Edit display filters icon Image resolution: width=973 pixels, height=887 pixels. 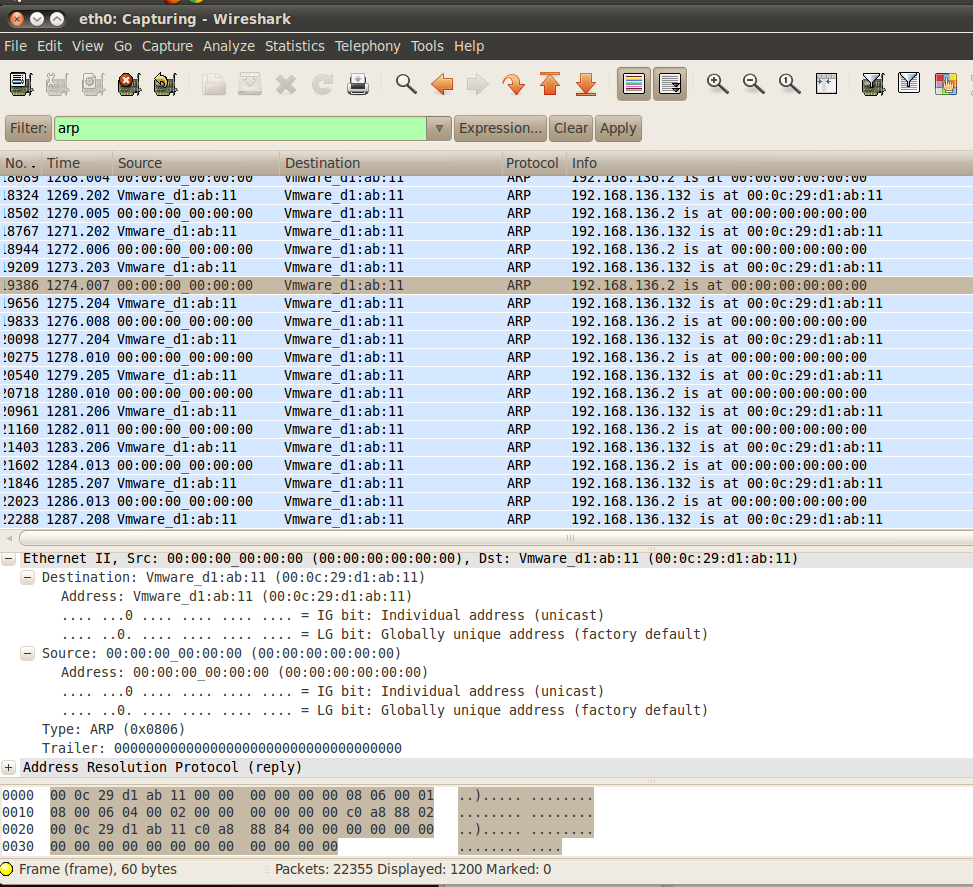(x=909, y=84)
